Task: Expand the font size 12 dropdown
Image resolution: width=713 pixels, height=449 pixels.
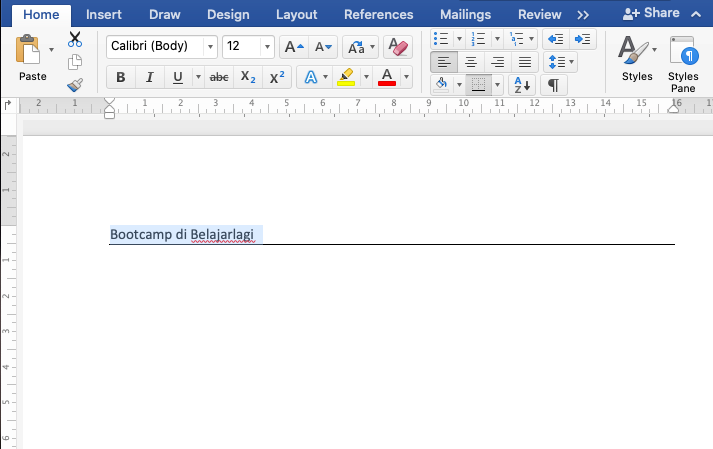Action: point(267,47)
